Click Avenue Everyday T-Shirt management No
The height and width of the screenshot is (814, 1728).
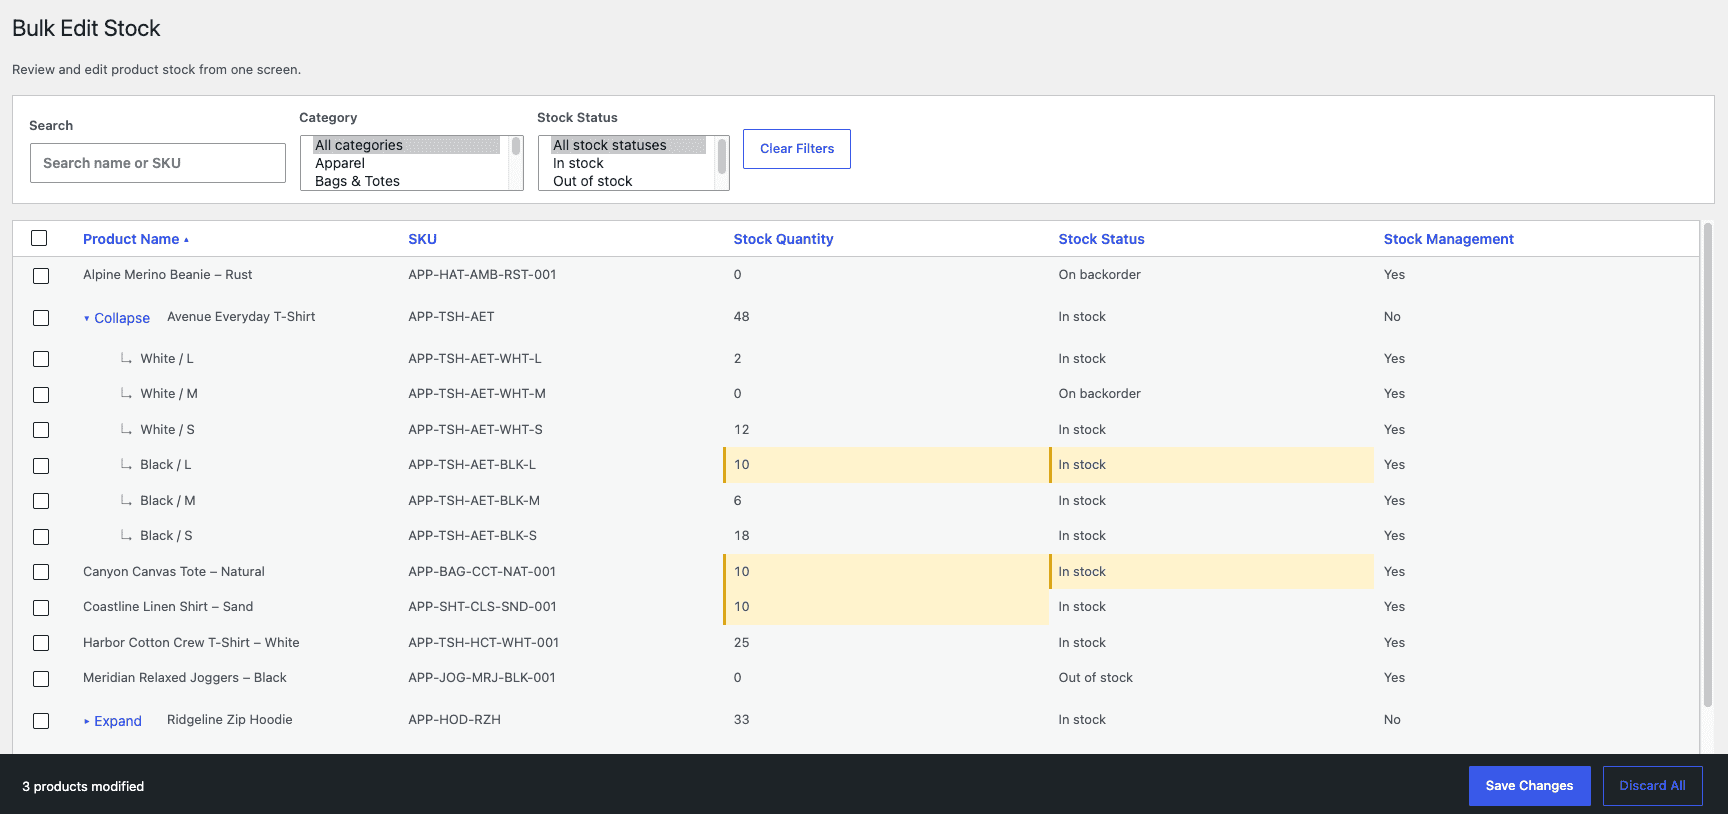pyautogui.click(x=1392, y=317)
